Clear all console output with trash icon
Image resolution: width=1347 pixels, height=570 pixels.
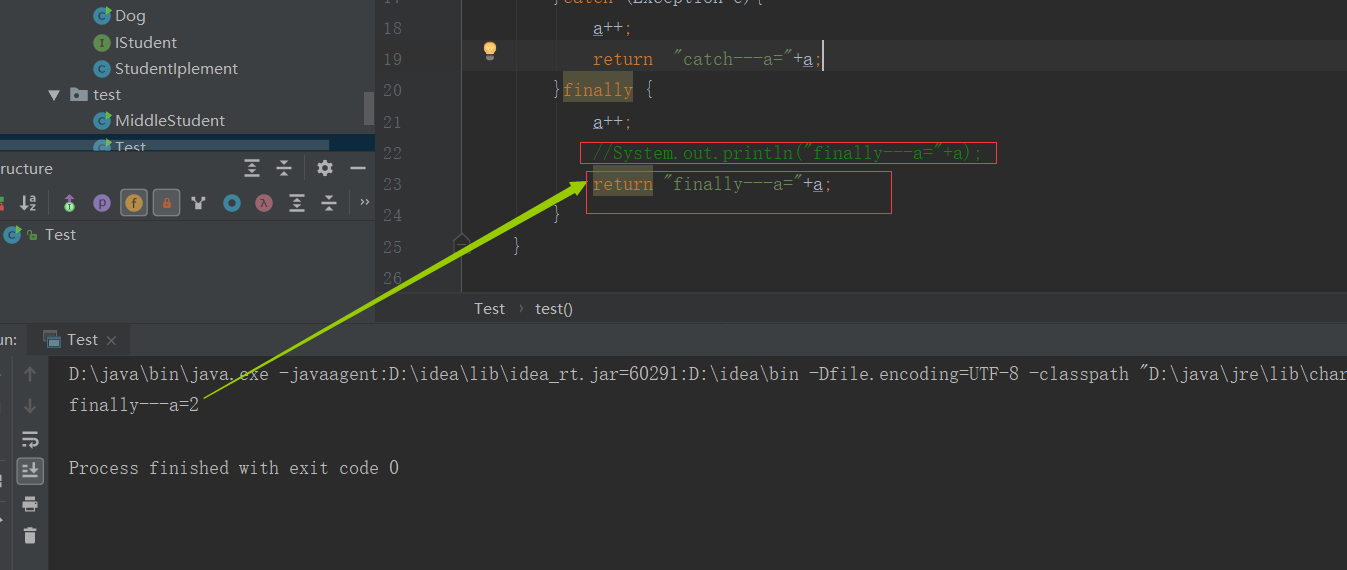click(30, 535)
